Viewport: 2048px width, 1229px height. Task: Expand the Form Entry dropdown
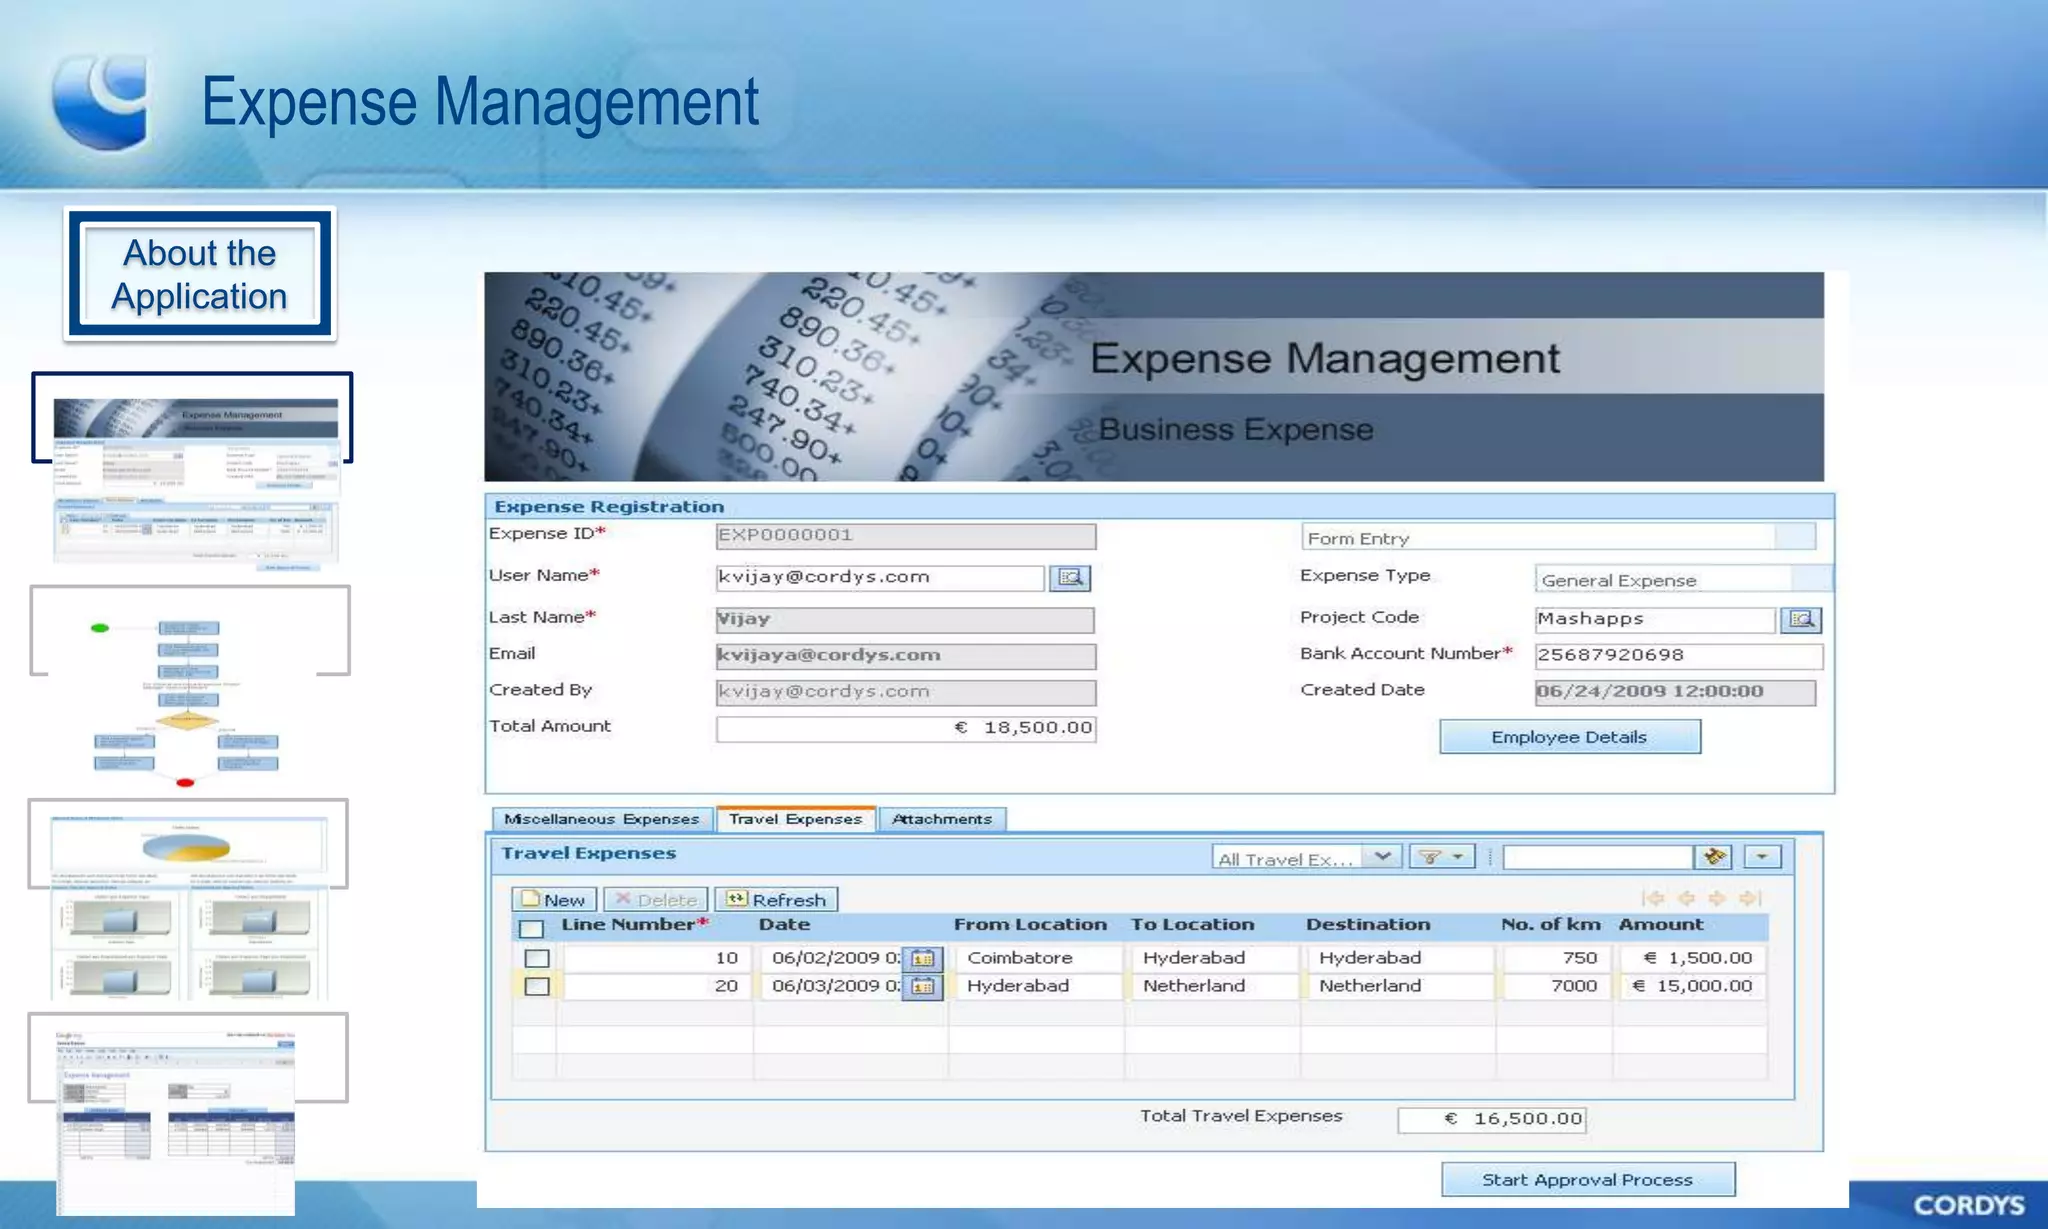click(x=1796, y=537)
